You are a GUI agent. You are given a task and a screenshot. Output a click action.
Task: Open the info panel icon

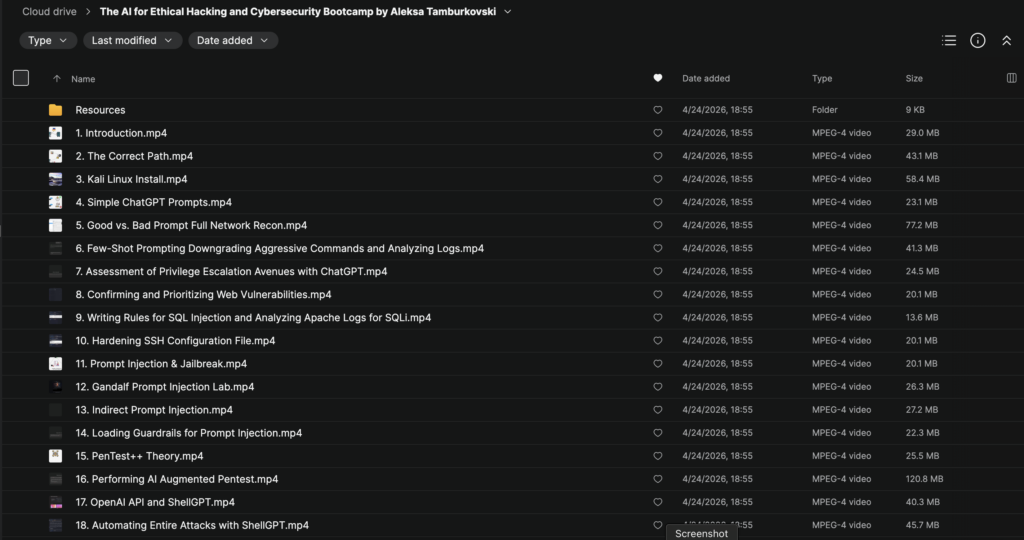pos(978,40)
